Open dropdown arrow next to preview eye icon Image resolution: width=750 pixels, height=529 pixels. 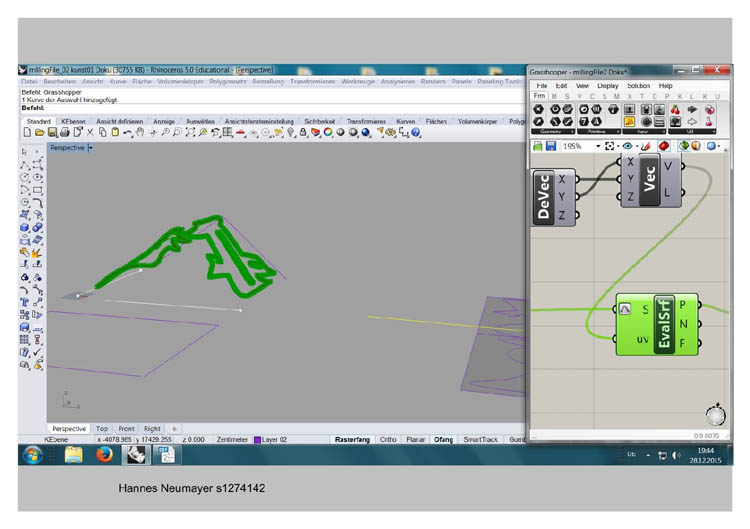coord(637,146)
